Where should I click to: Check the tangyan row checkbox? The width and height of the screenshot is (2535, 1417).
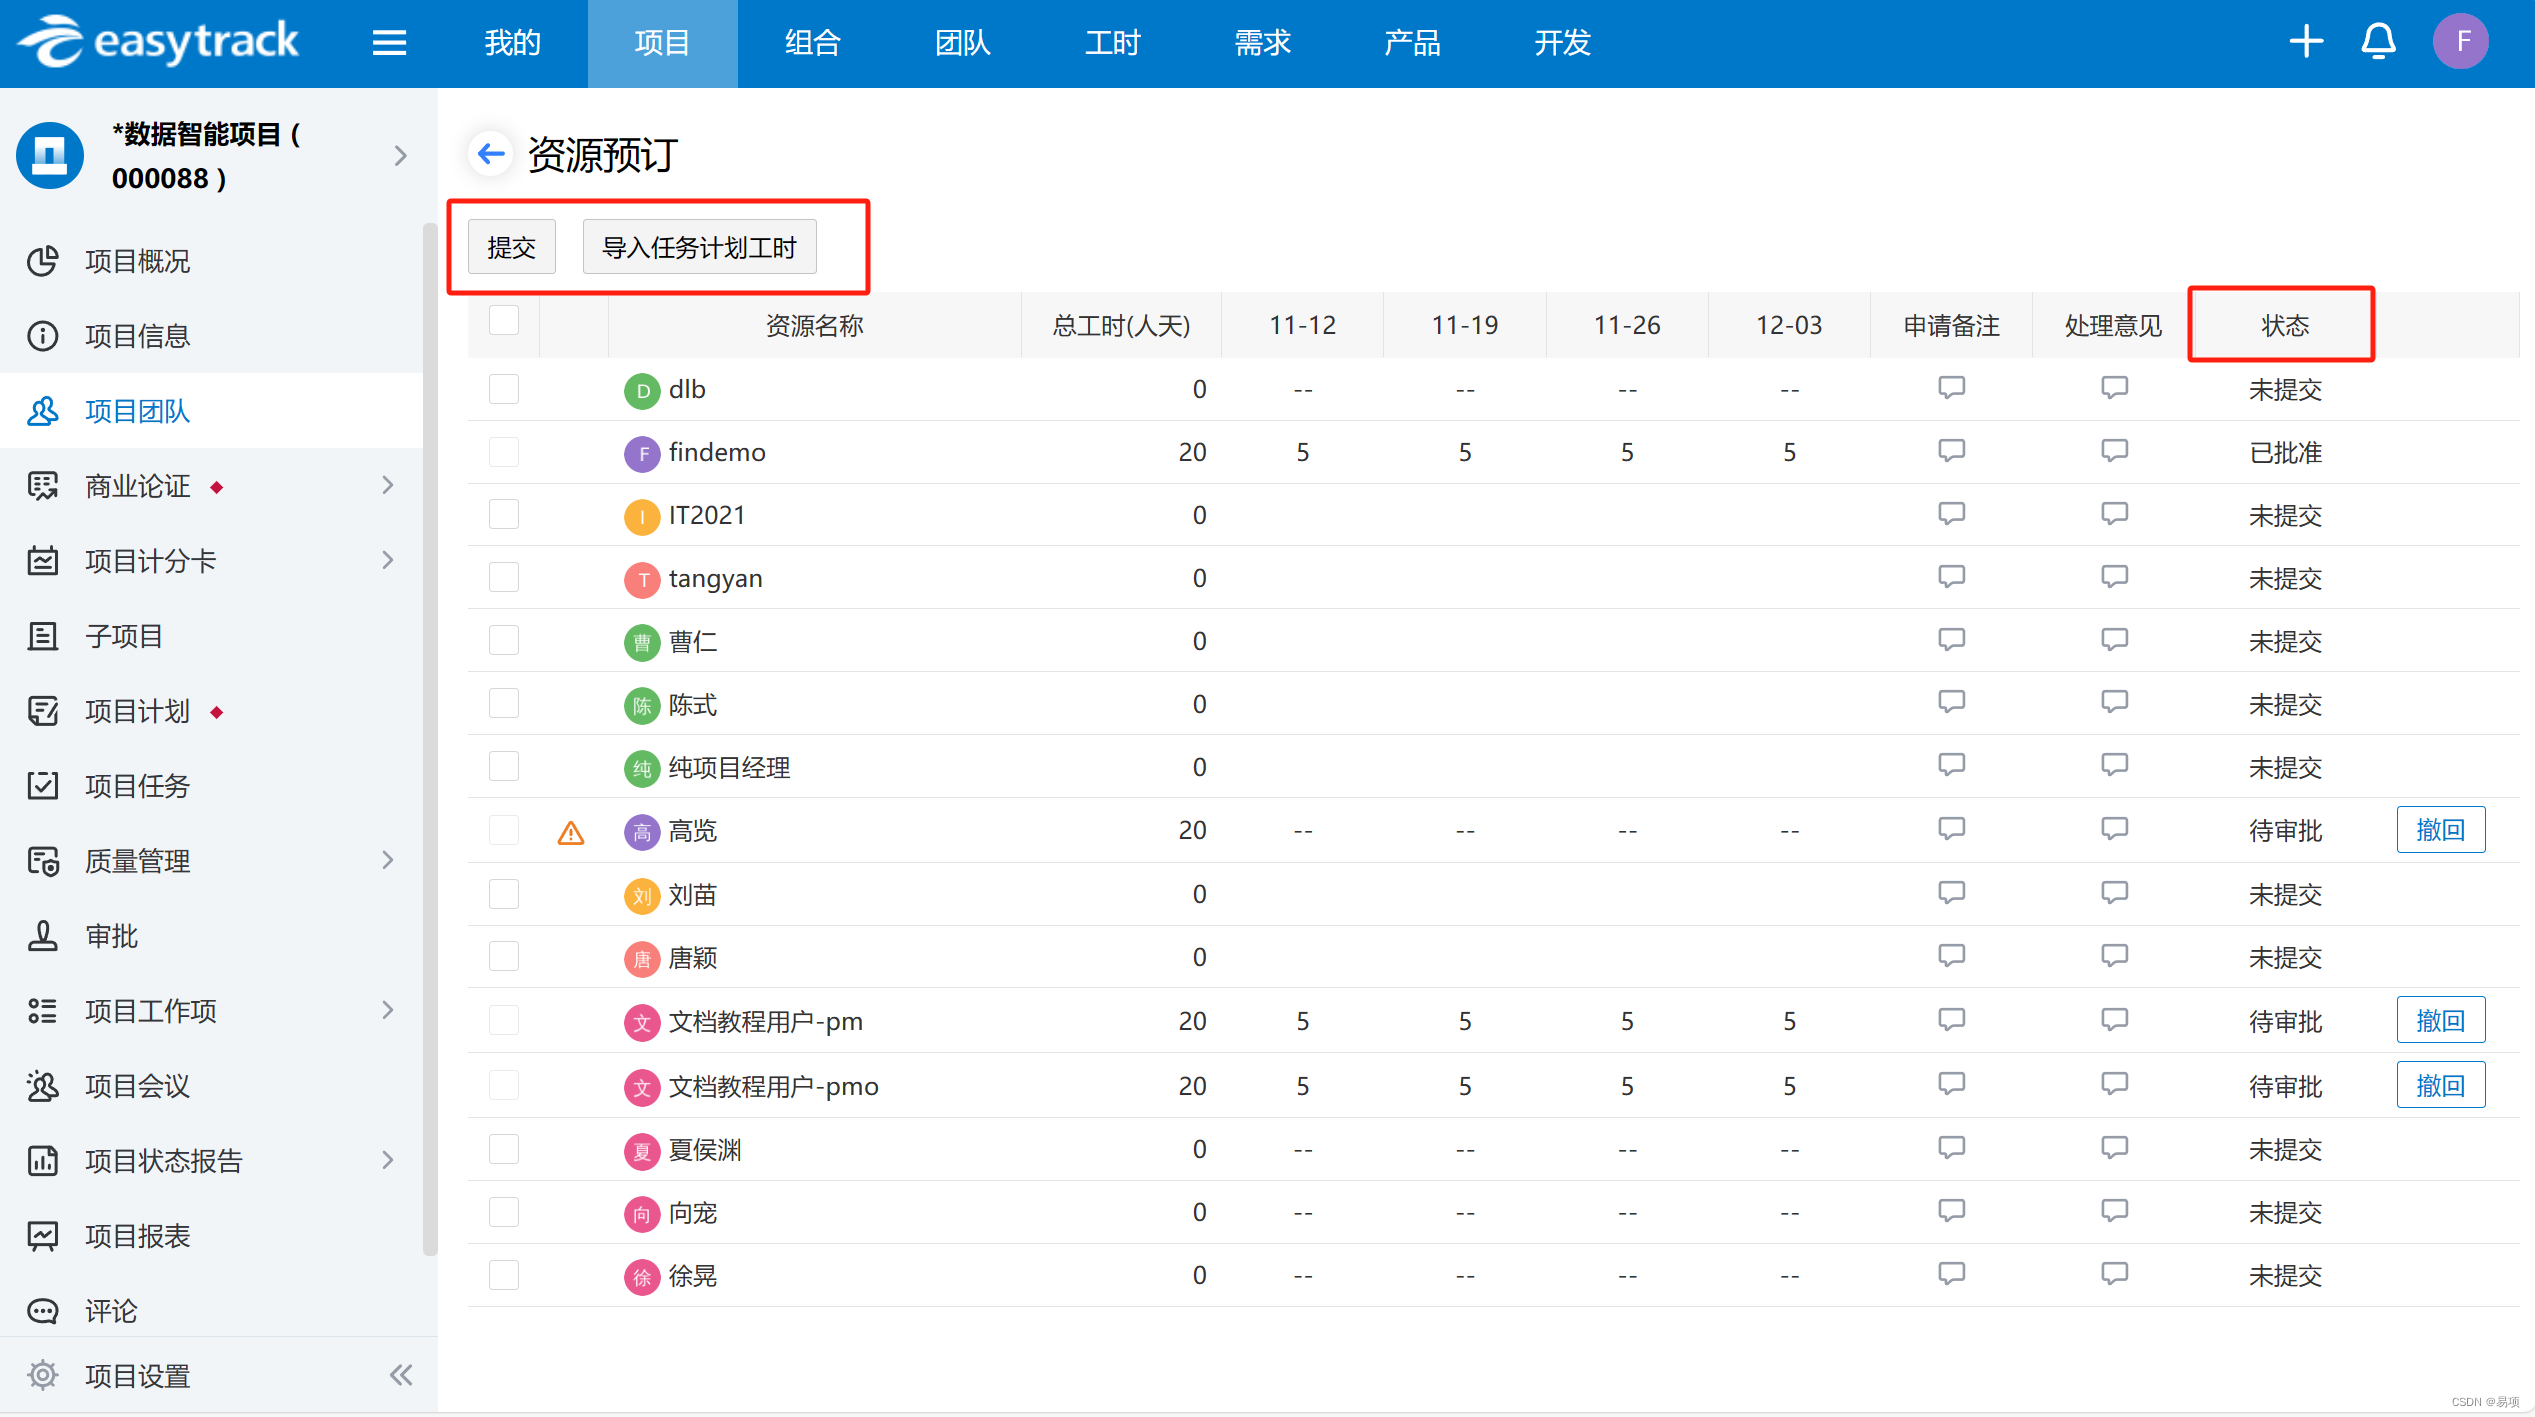504,577
